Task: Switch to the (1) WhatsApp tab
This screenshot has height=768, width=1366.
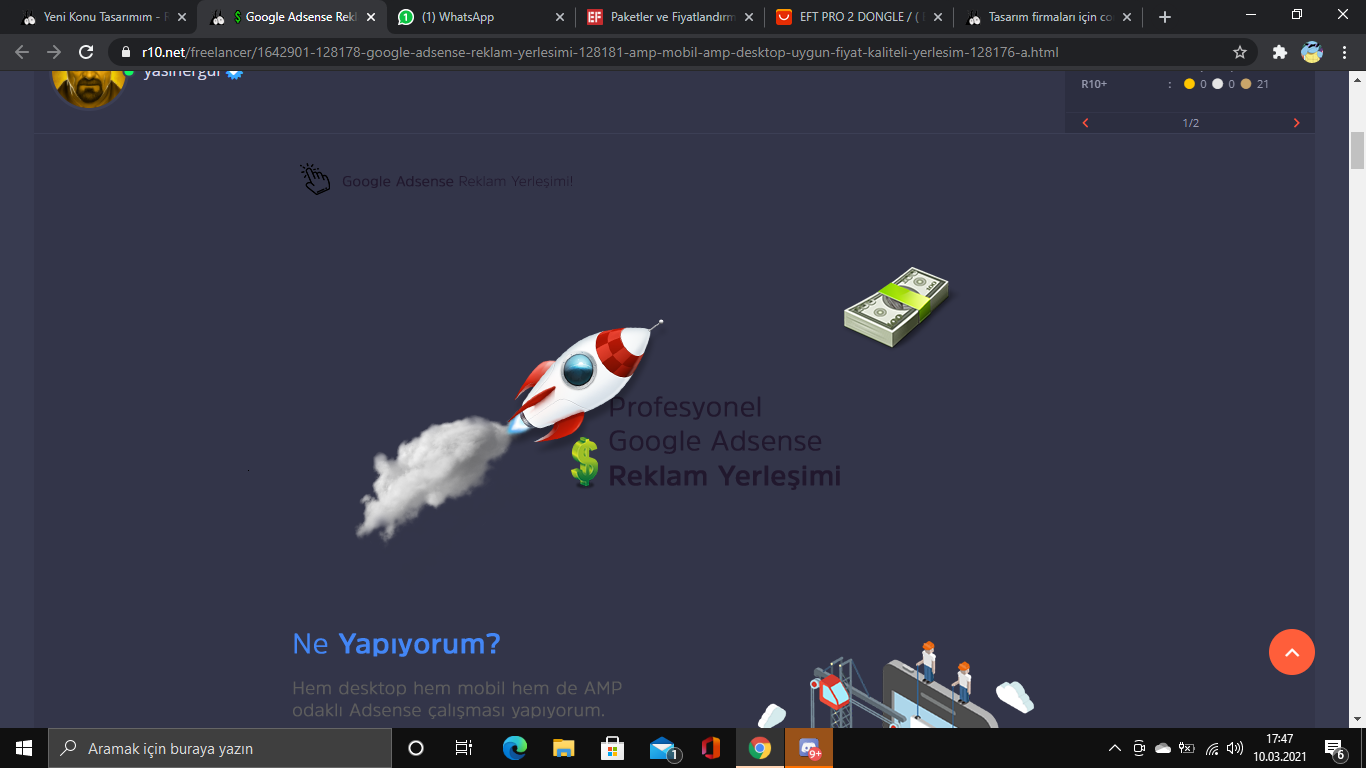Action: tap(481, 17)
